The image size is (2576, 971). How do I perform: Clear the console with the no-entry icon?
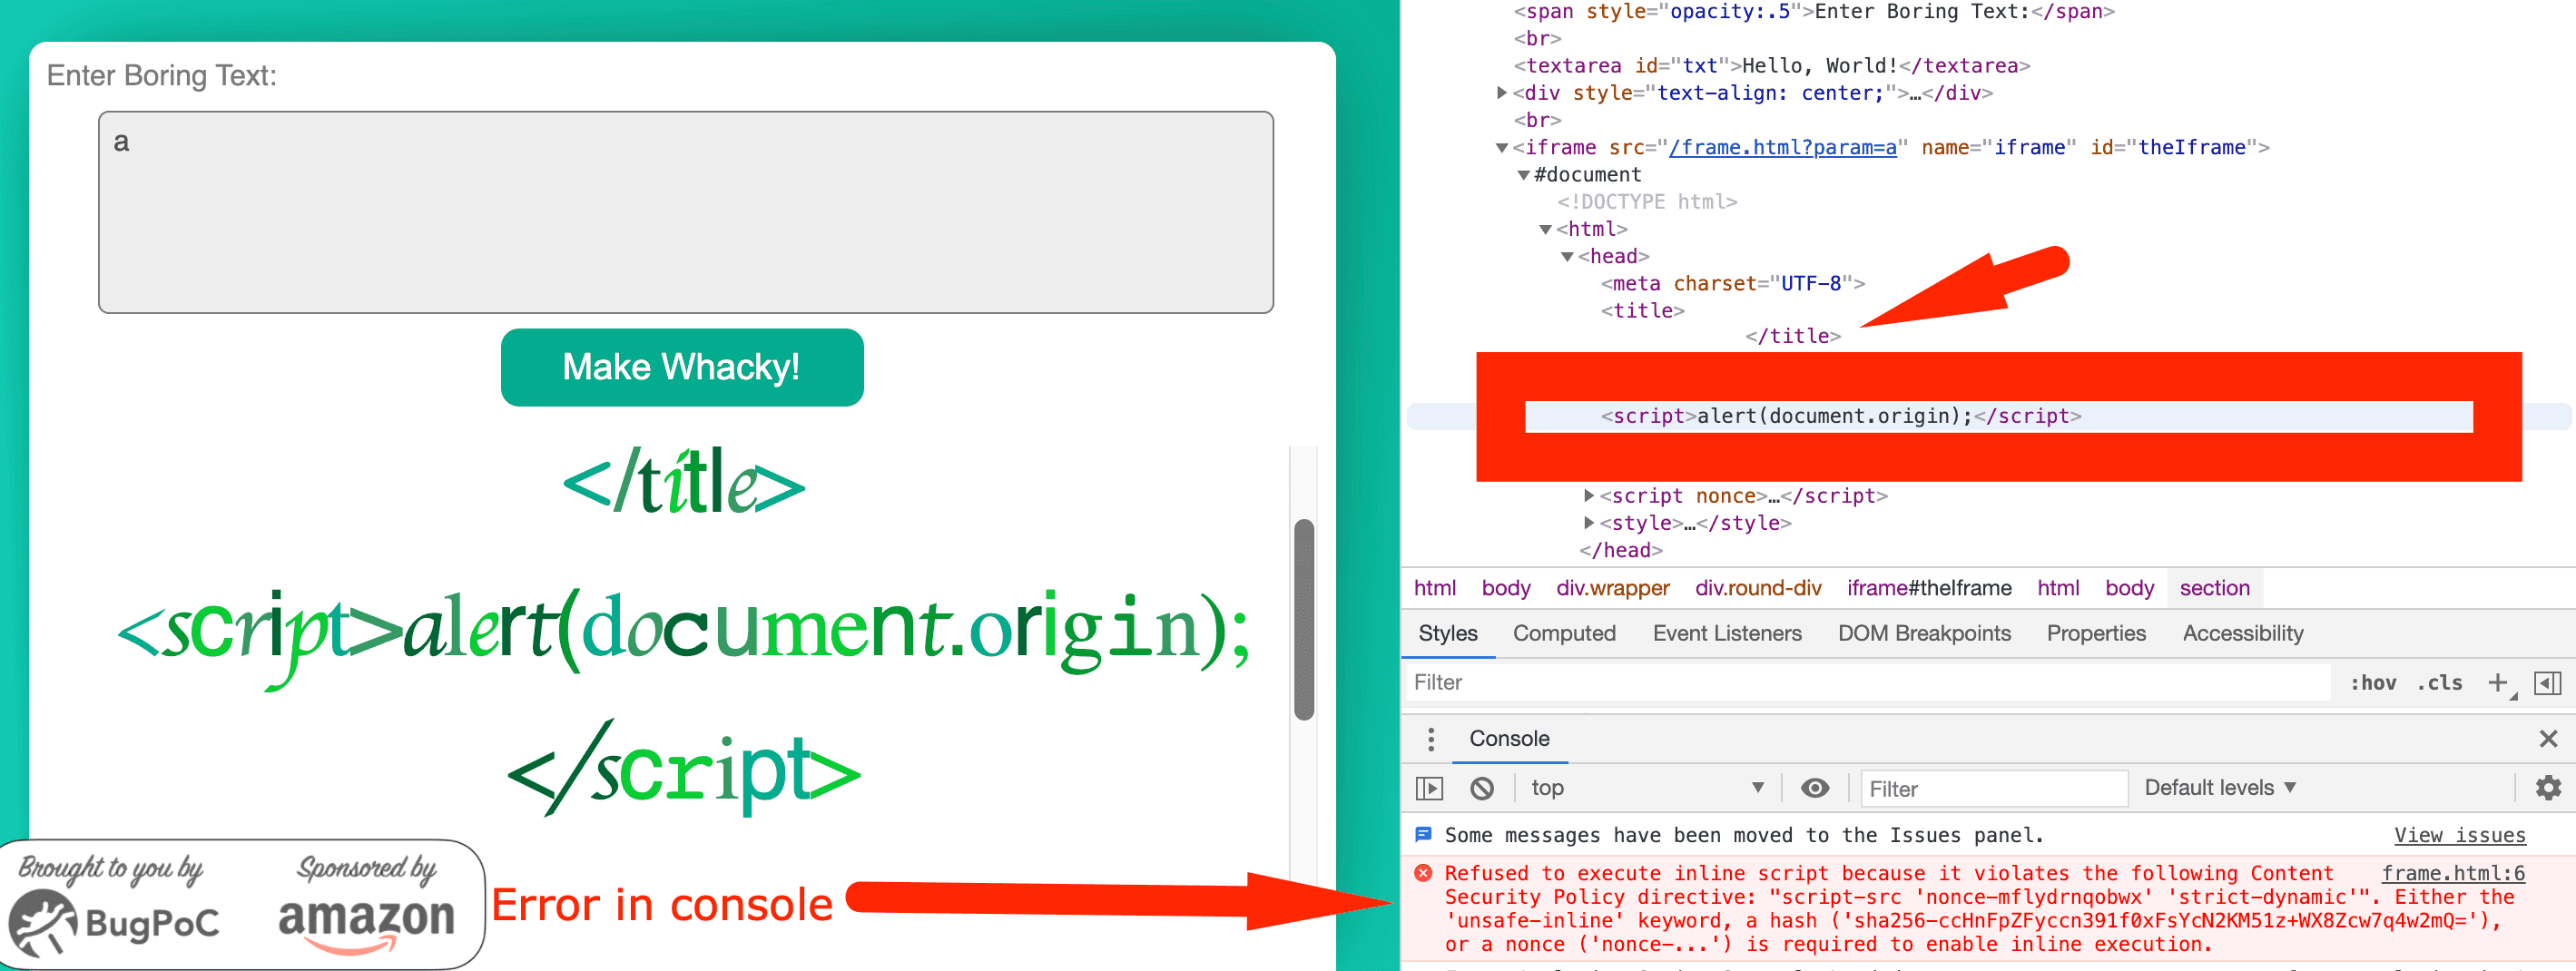coord(1482,788)
